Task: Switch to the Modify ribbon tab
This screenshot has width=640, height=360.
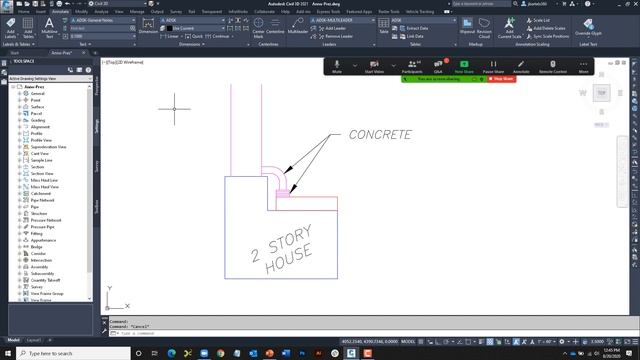Action: pyautogui.click(x=81, y=12)
